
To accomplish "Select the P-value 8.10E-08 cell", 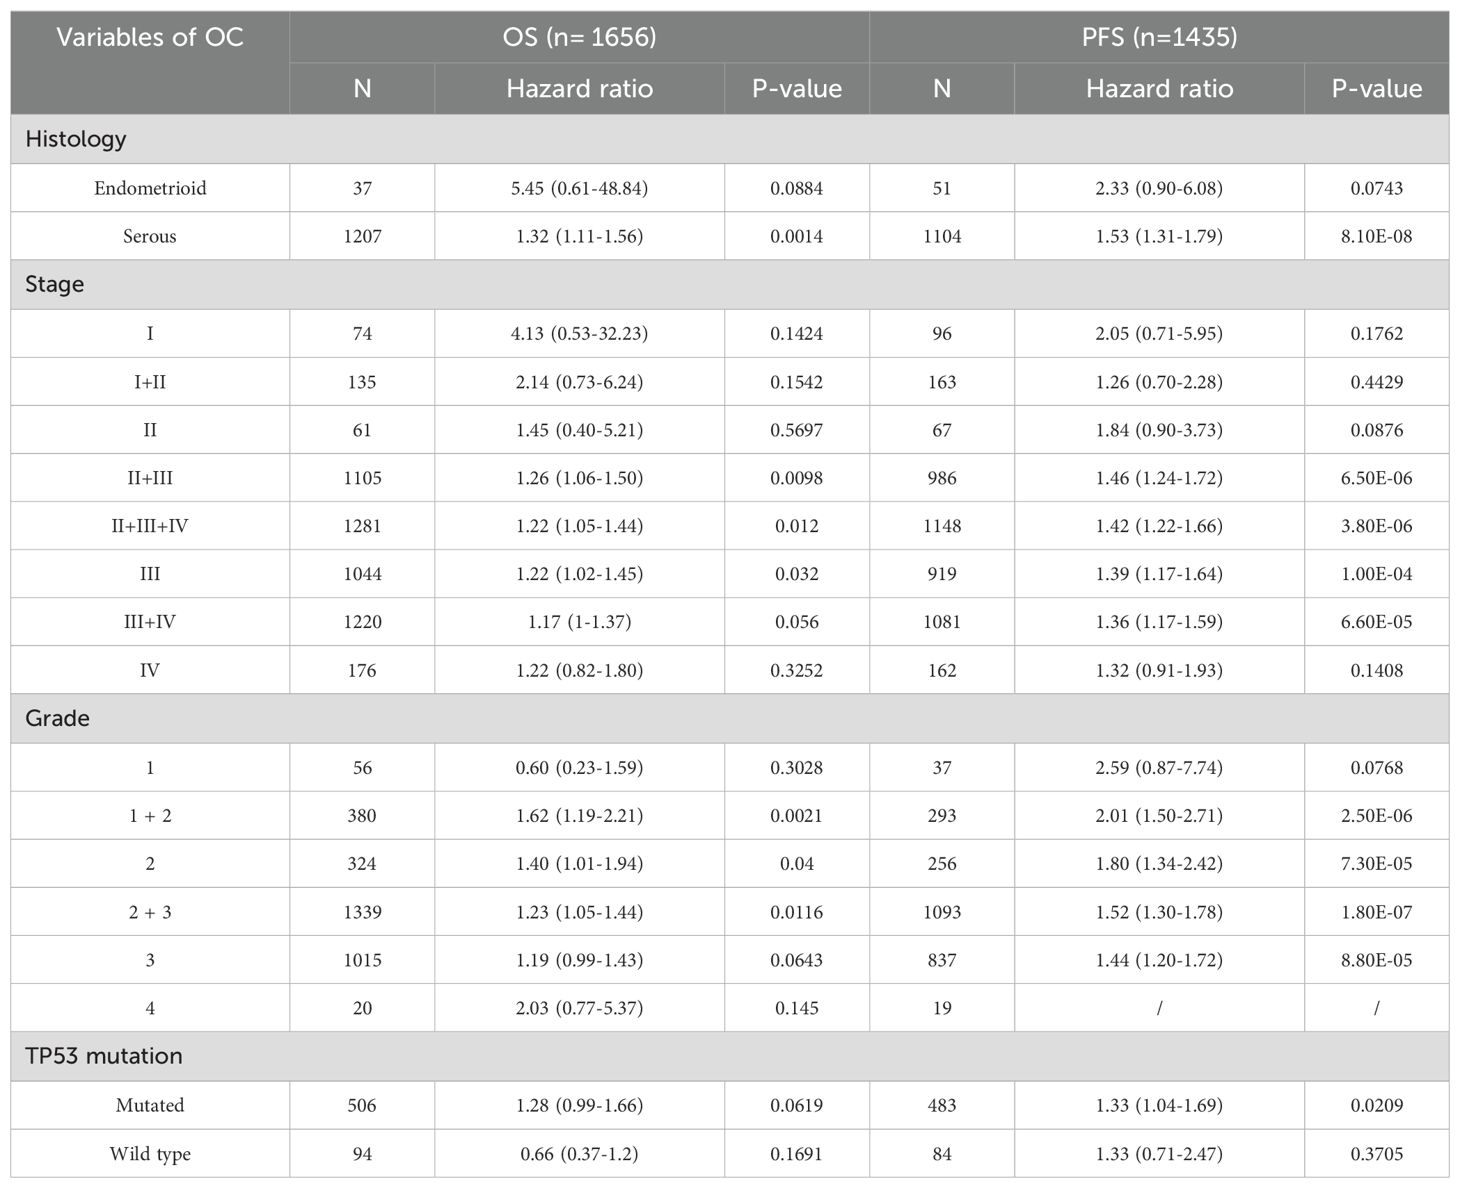I will click(x=1376, y=236).
